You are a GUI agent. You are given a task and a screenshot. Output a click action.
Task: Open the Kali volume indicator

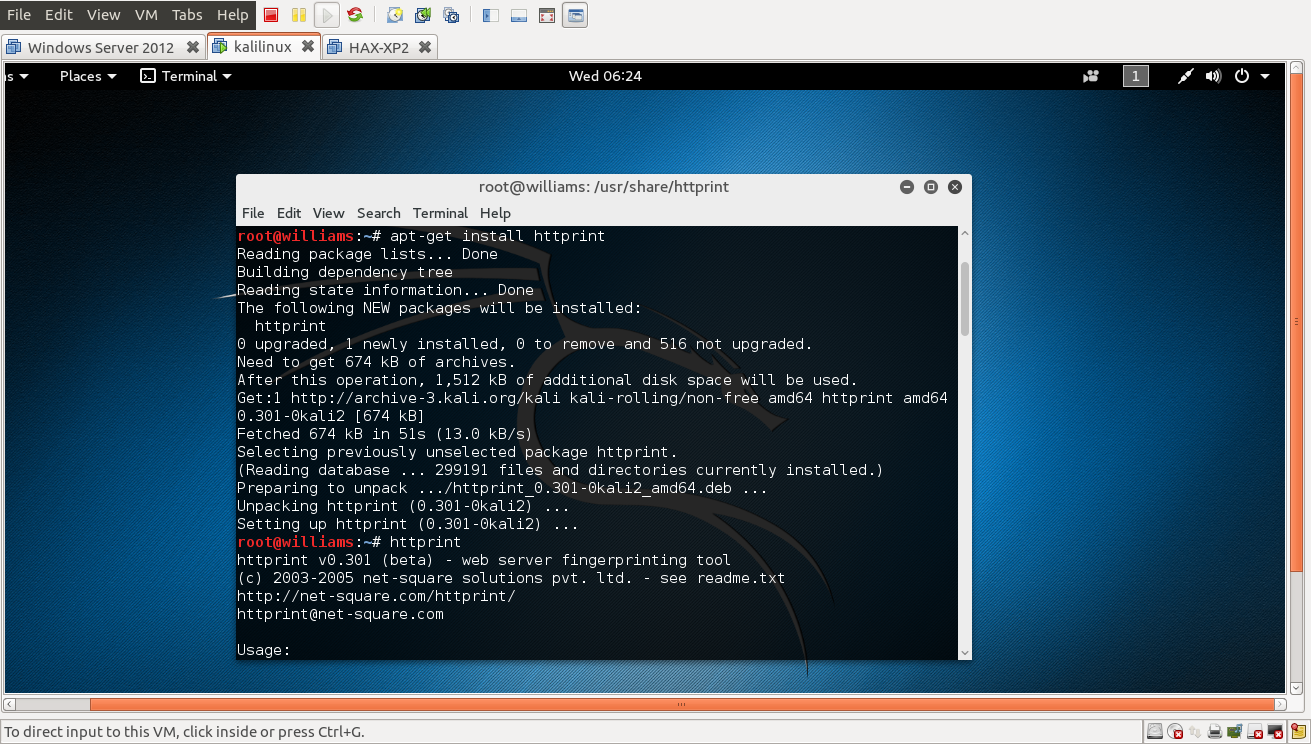pos(1214,76)
